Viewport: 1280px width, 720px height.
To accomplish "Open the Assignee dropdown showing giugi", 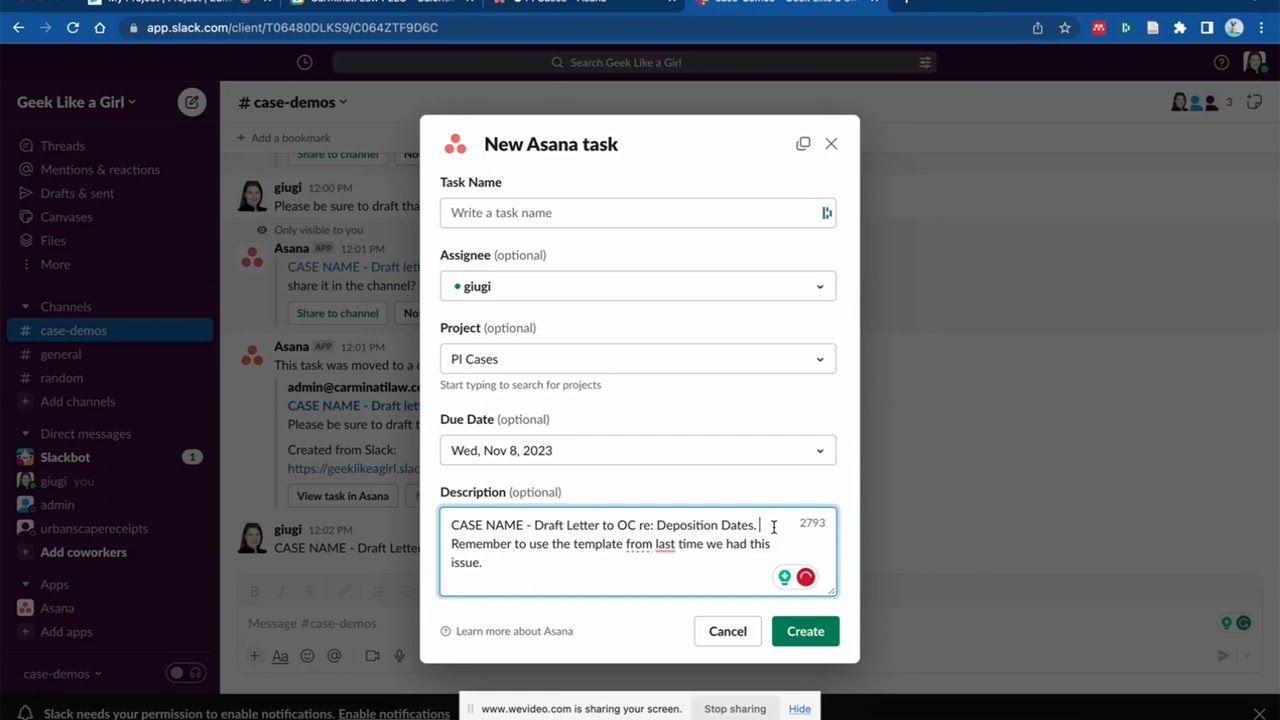I will tap(638, 286).
